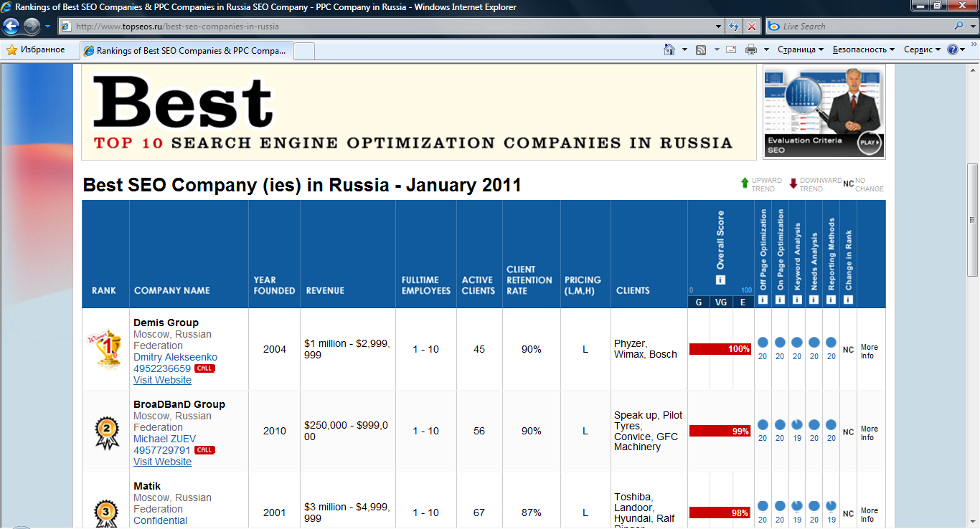
Task: Stop page loading with the red X
Action: [752, 26]
